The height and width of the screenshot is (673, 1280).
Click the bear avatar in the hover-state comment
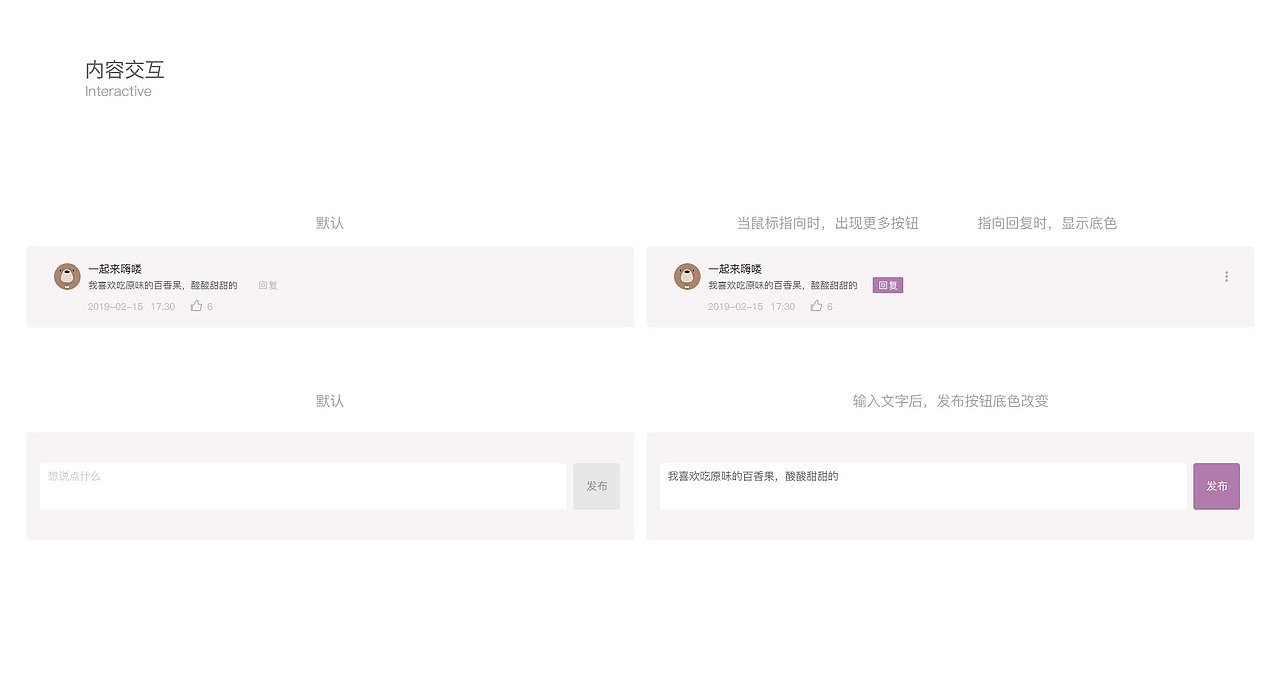point(686,276)
